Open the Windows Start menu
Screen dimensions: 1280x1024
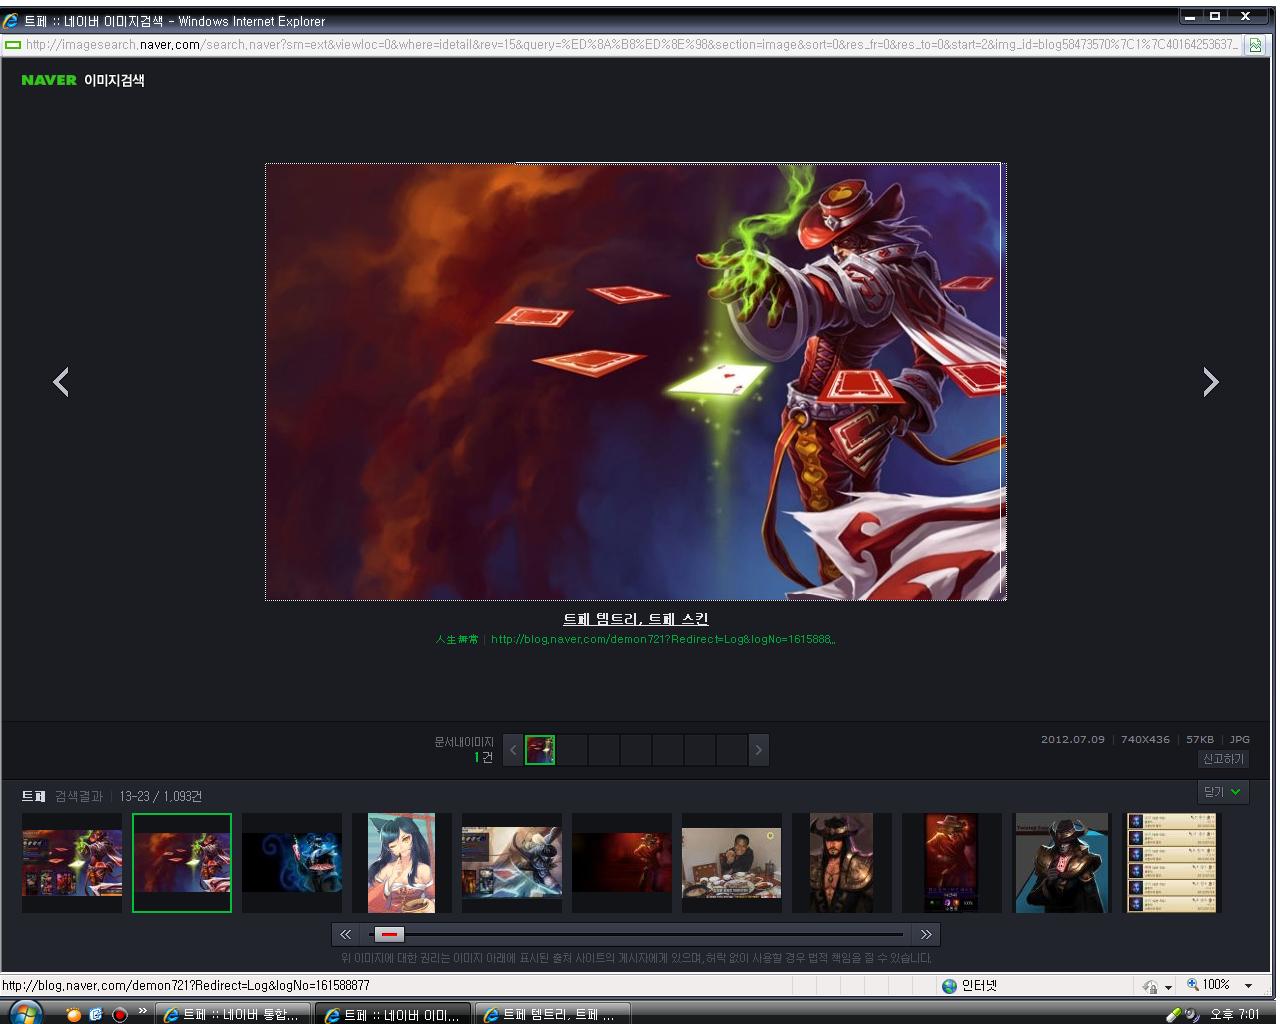[25, 1013]
